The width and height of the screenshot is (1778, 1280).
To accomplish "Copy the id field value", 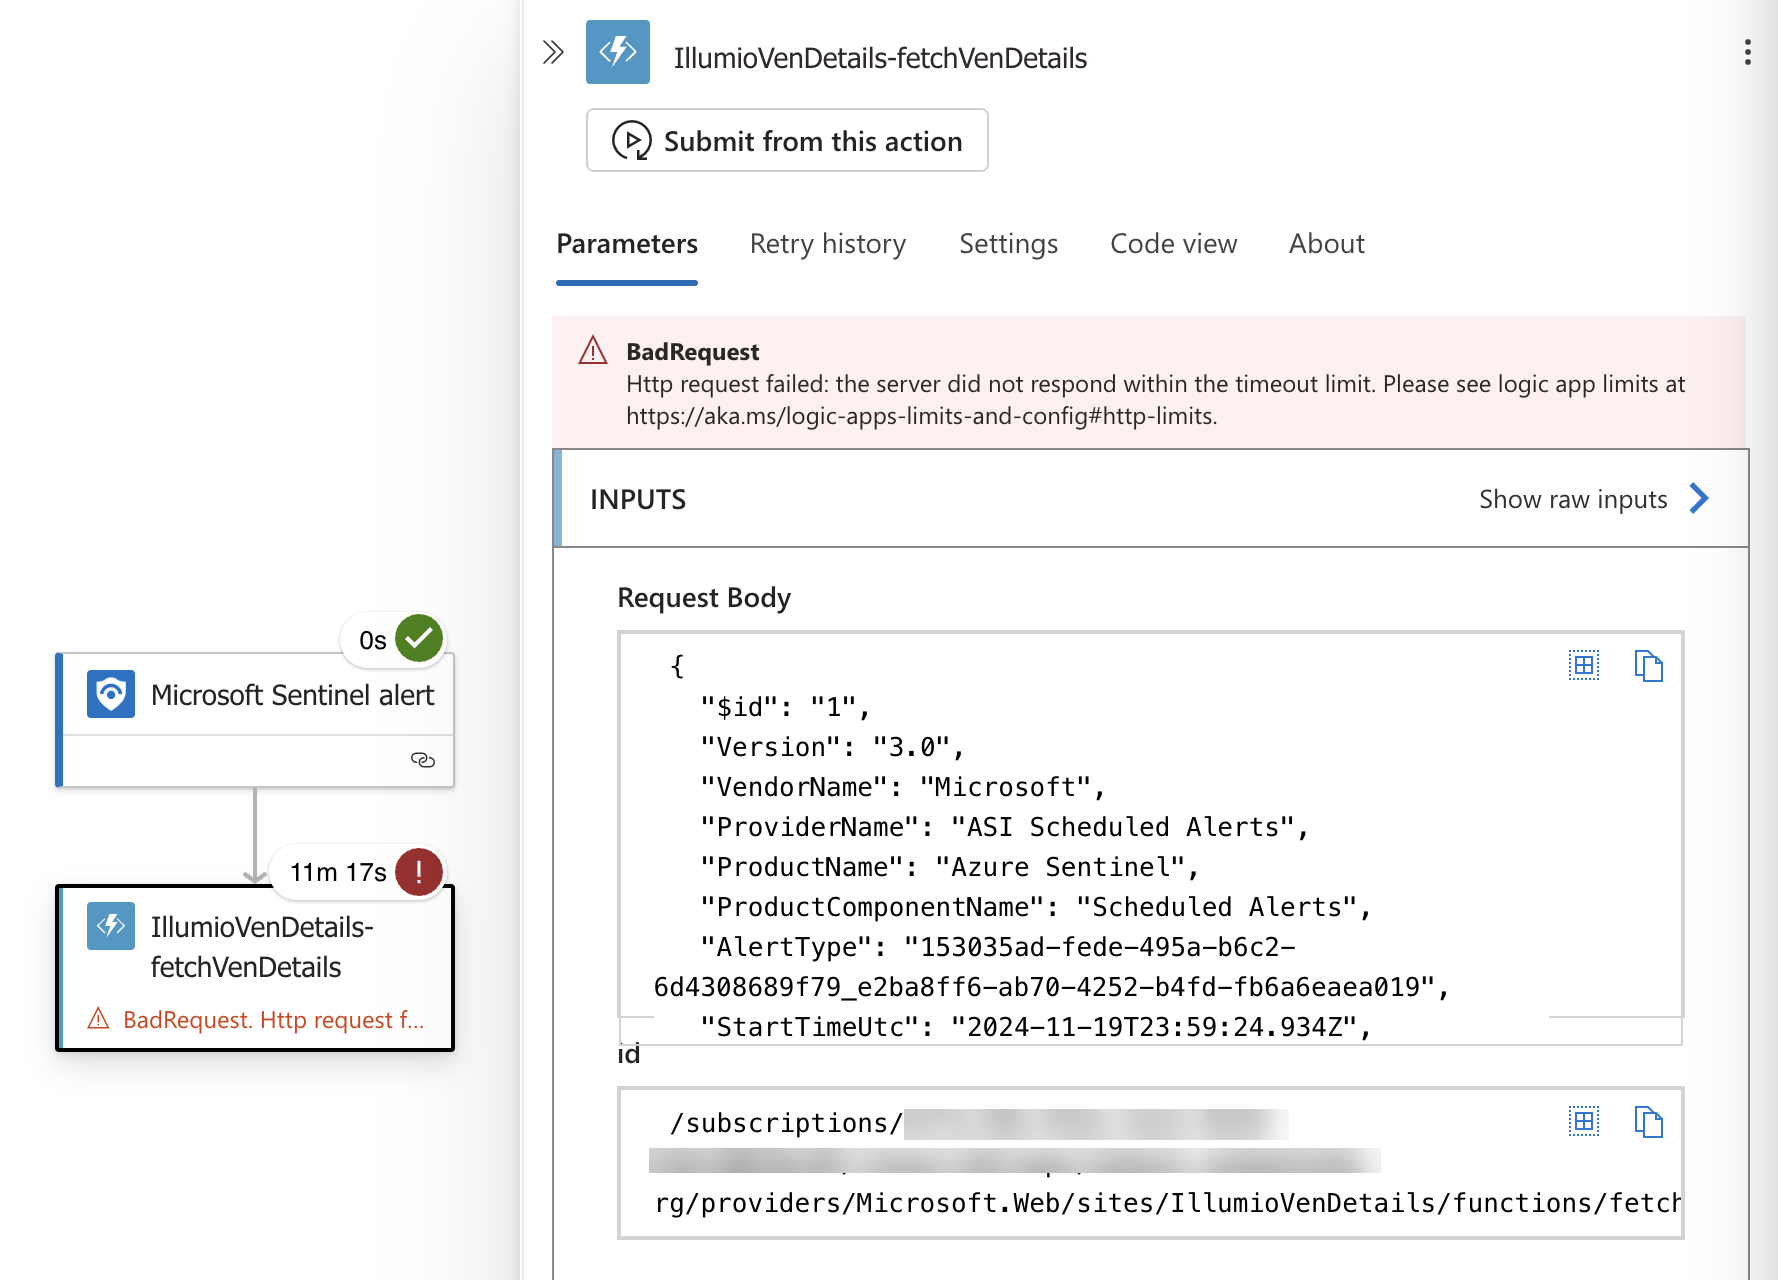I will point(1648,1121).
